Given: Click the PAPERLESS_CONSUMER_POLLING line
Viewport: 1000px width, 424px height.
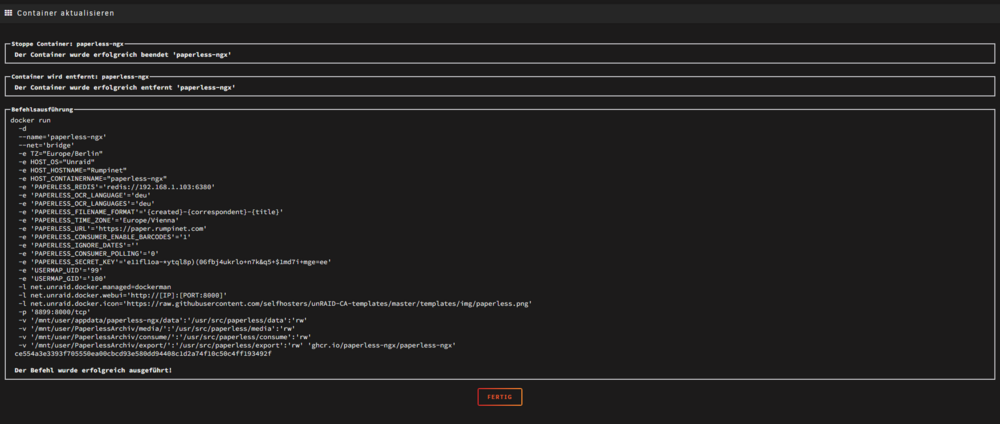Looking at the screenshot, I should [x=89, y=252].
